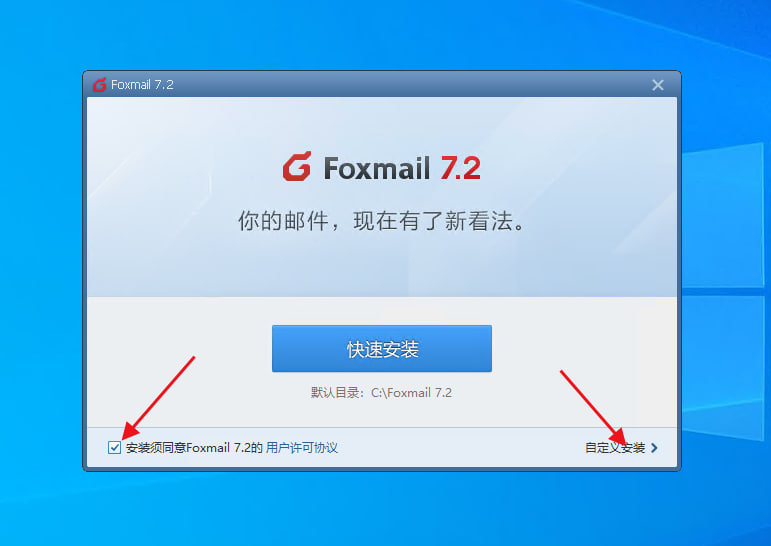Viewport: 771px width, 546px height.
Task: Click the 安装须同意Foxmail 7.2的 checkbox label
Action: click(x=194, y=448)
